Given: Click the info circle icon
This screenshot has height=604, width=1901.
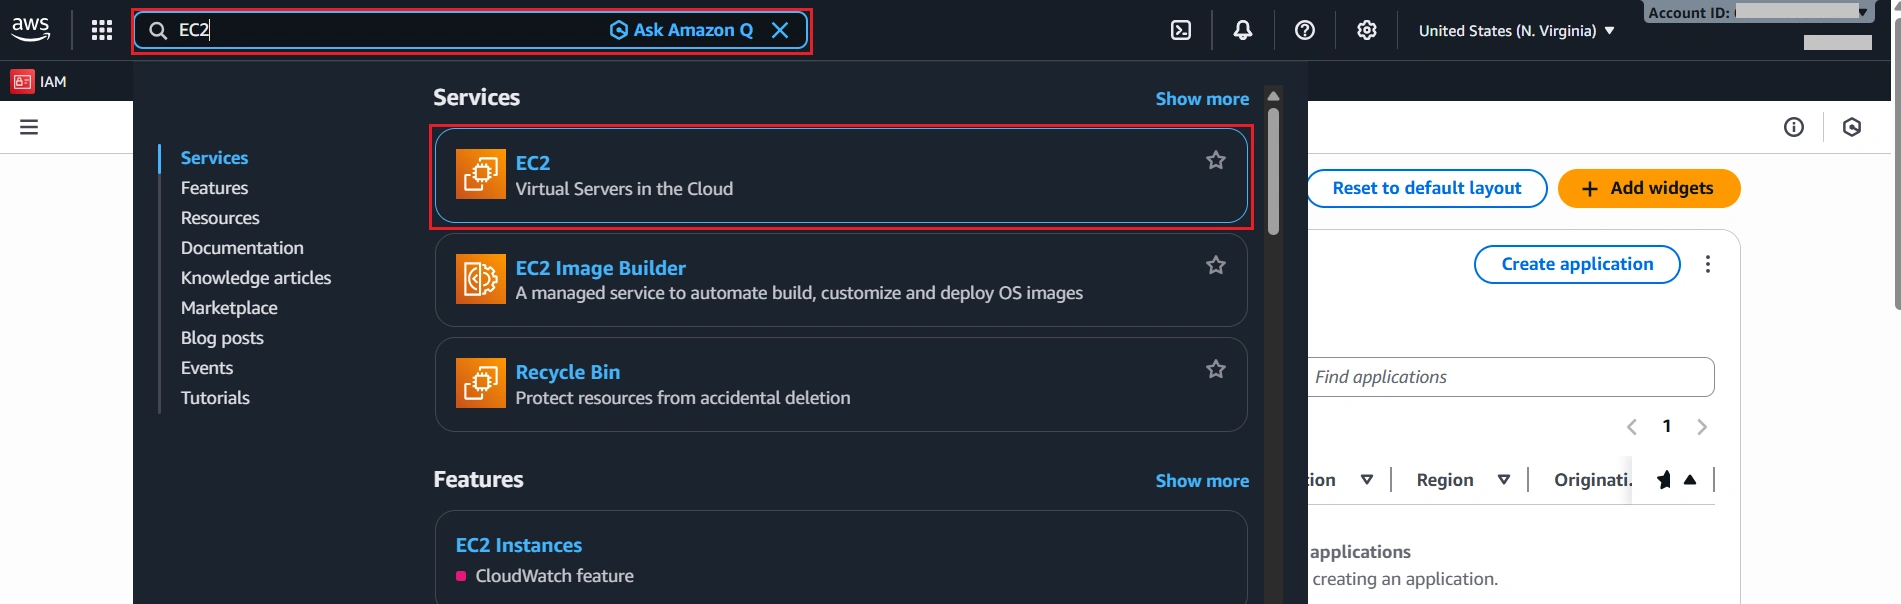Looking at the screenshot, I should pyautogui.click(x=1794, y=127).
